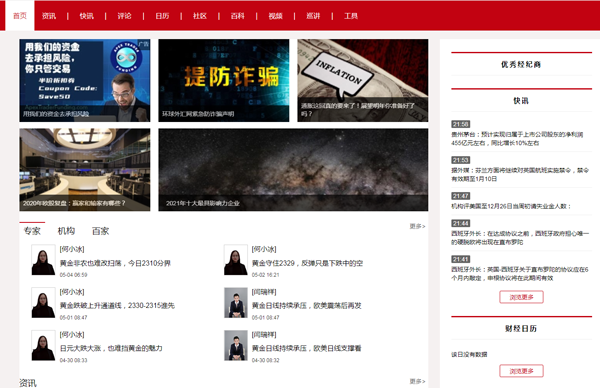The width and height of the screenshot is (600, 388).
Task: Click 浏览更多 button under 快讯 list
Action: [x=521, y=297]
